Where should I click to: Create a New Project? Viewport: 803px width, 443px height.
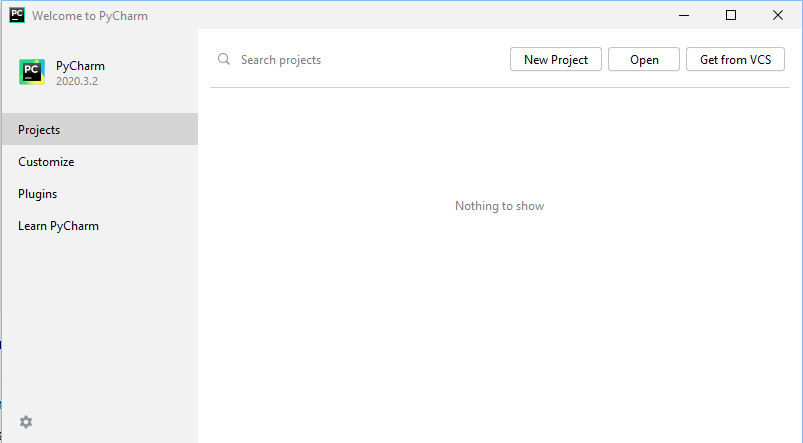coord(556,59)
